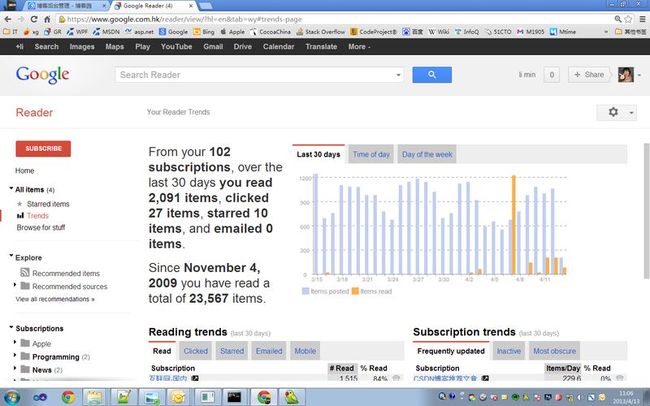This screenshot has width=650, height=406.
Task: Open the dropdown arrow beside the settings gear
Action: 631,112
